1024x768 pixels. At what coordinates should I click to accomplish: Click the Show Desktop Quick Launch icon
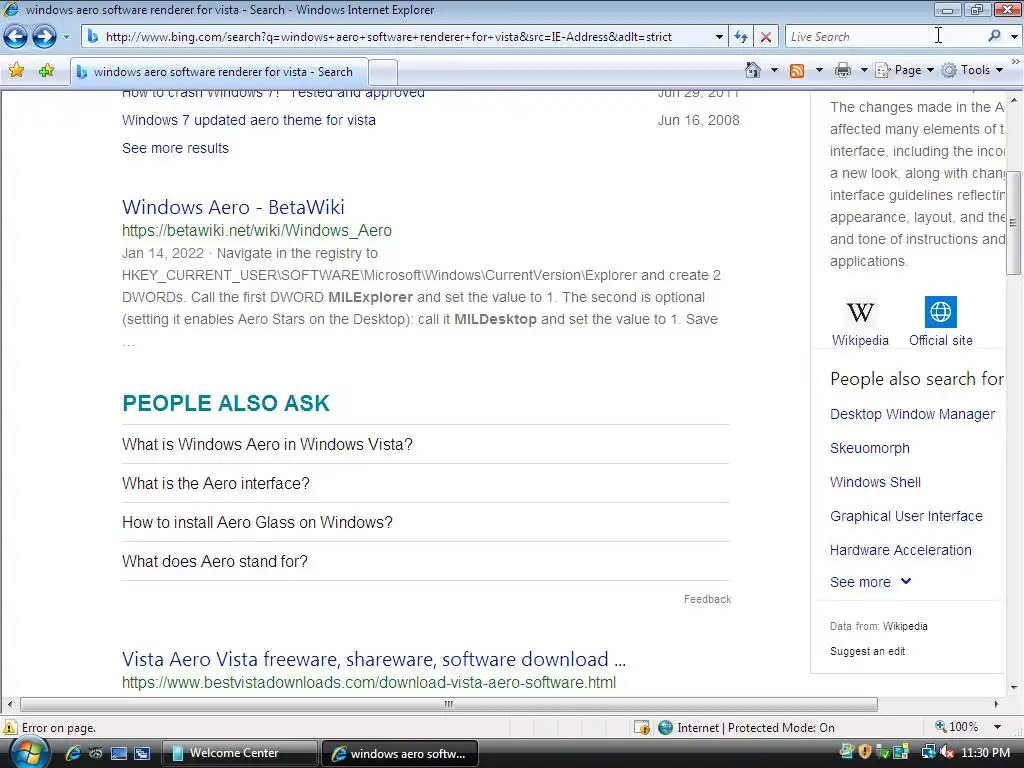[119, 753]
